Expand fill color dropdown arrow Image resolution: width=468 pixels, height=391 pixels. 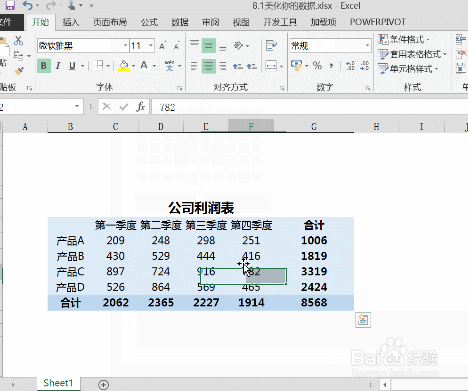click(x=133, y=66)
